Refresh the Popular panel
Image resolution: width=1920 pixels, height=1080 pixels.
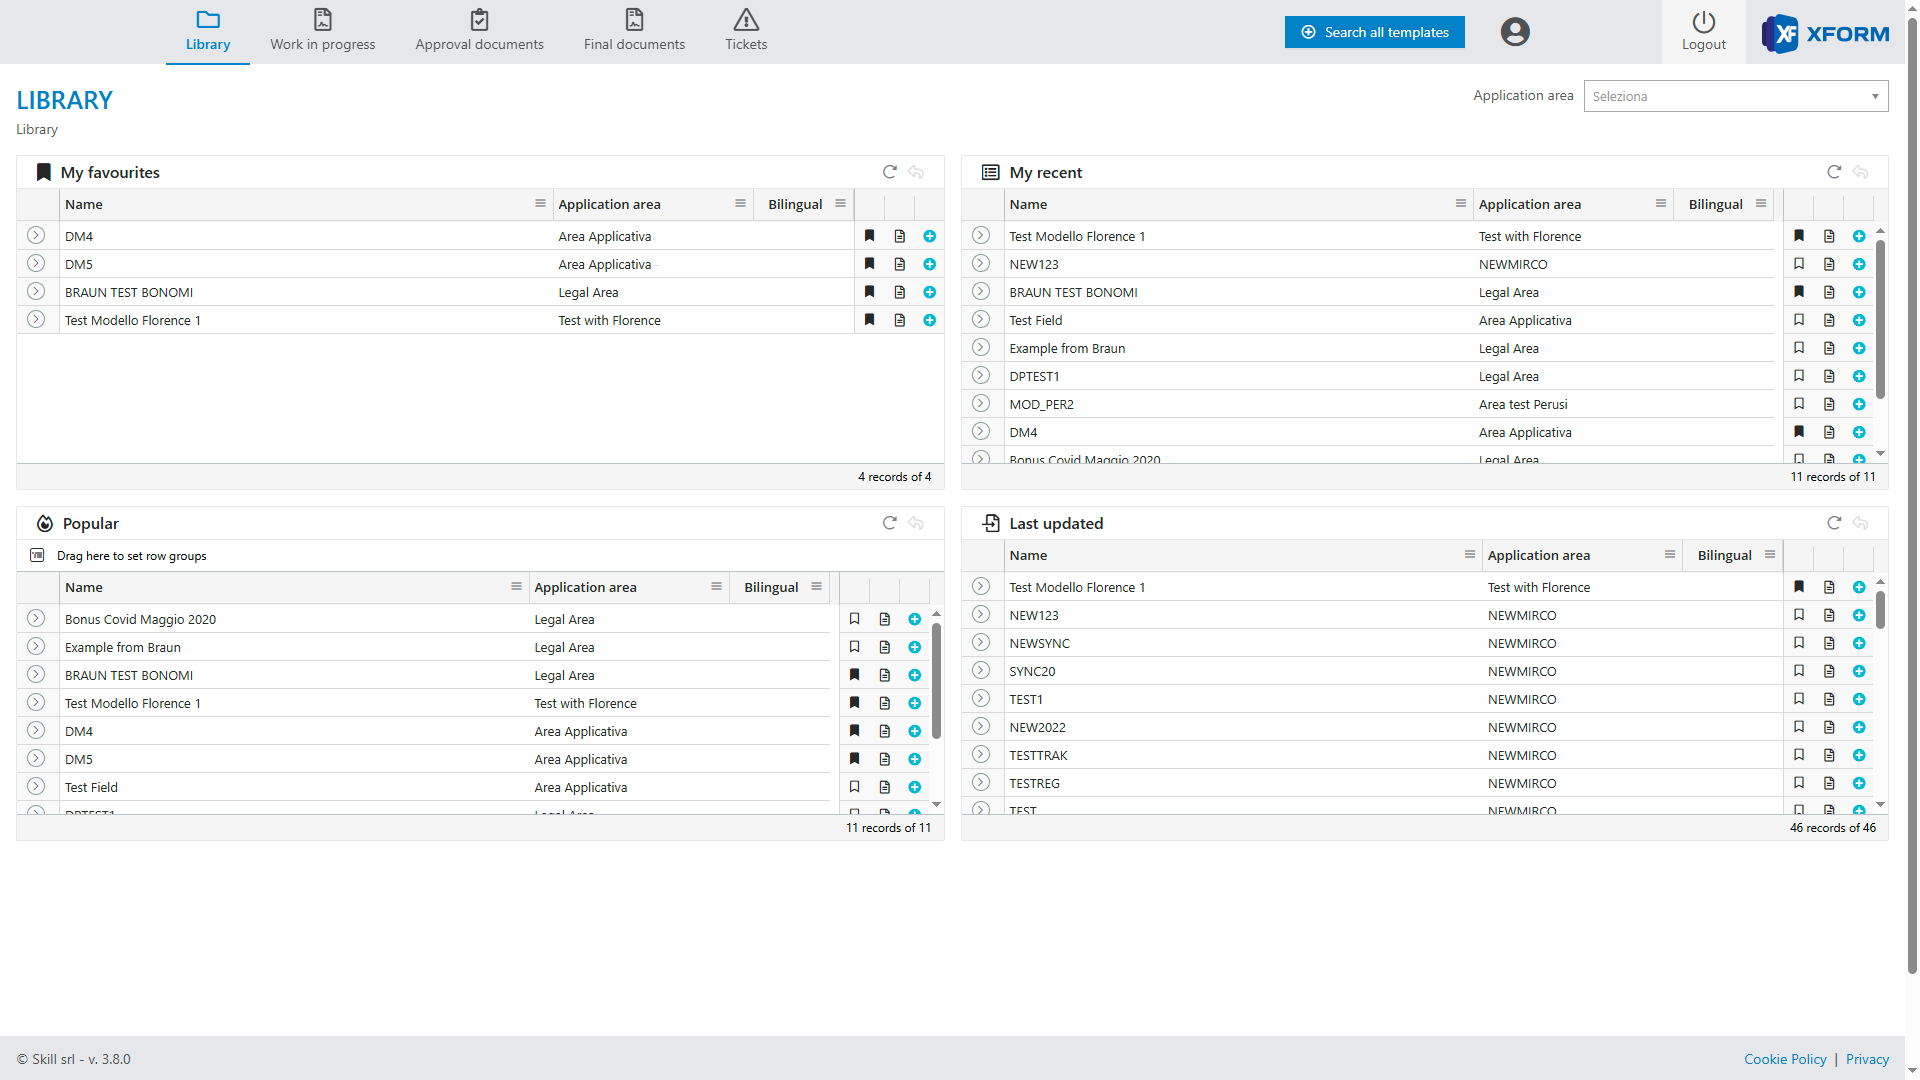889,523
